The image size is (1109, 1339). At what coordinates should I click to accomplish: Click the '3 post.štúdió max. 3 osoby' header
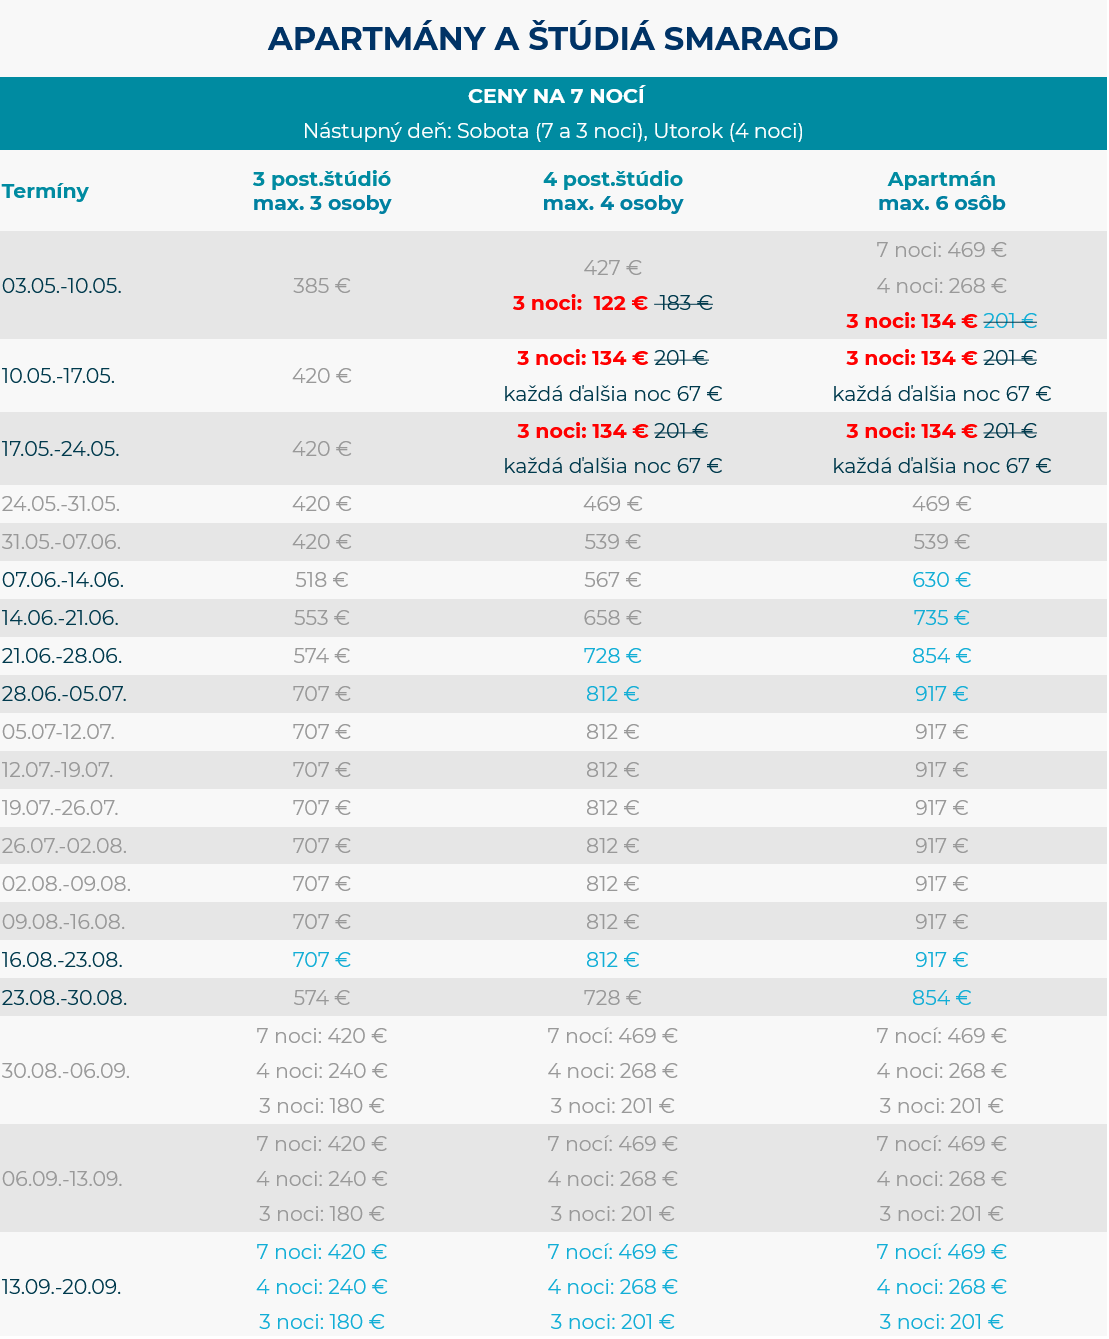coord(321,191)
